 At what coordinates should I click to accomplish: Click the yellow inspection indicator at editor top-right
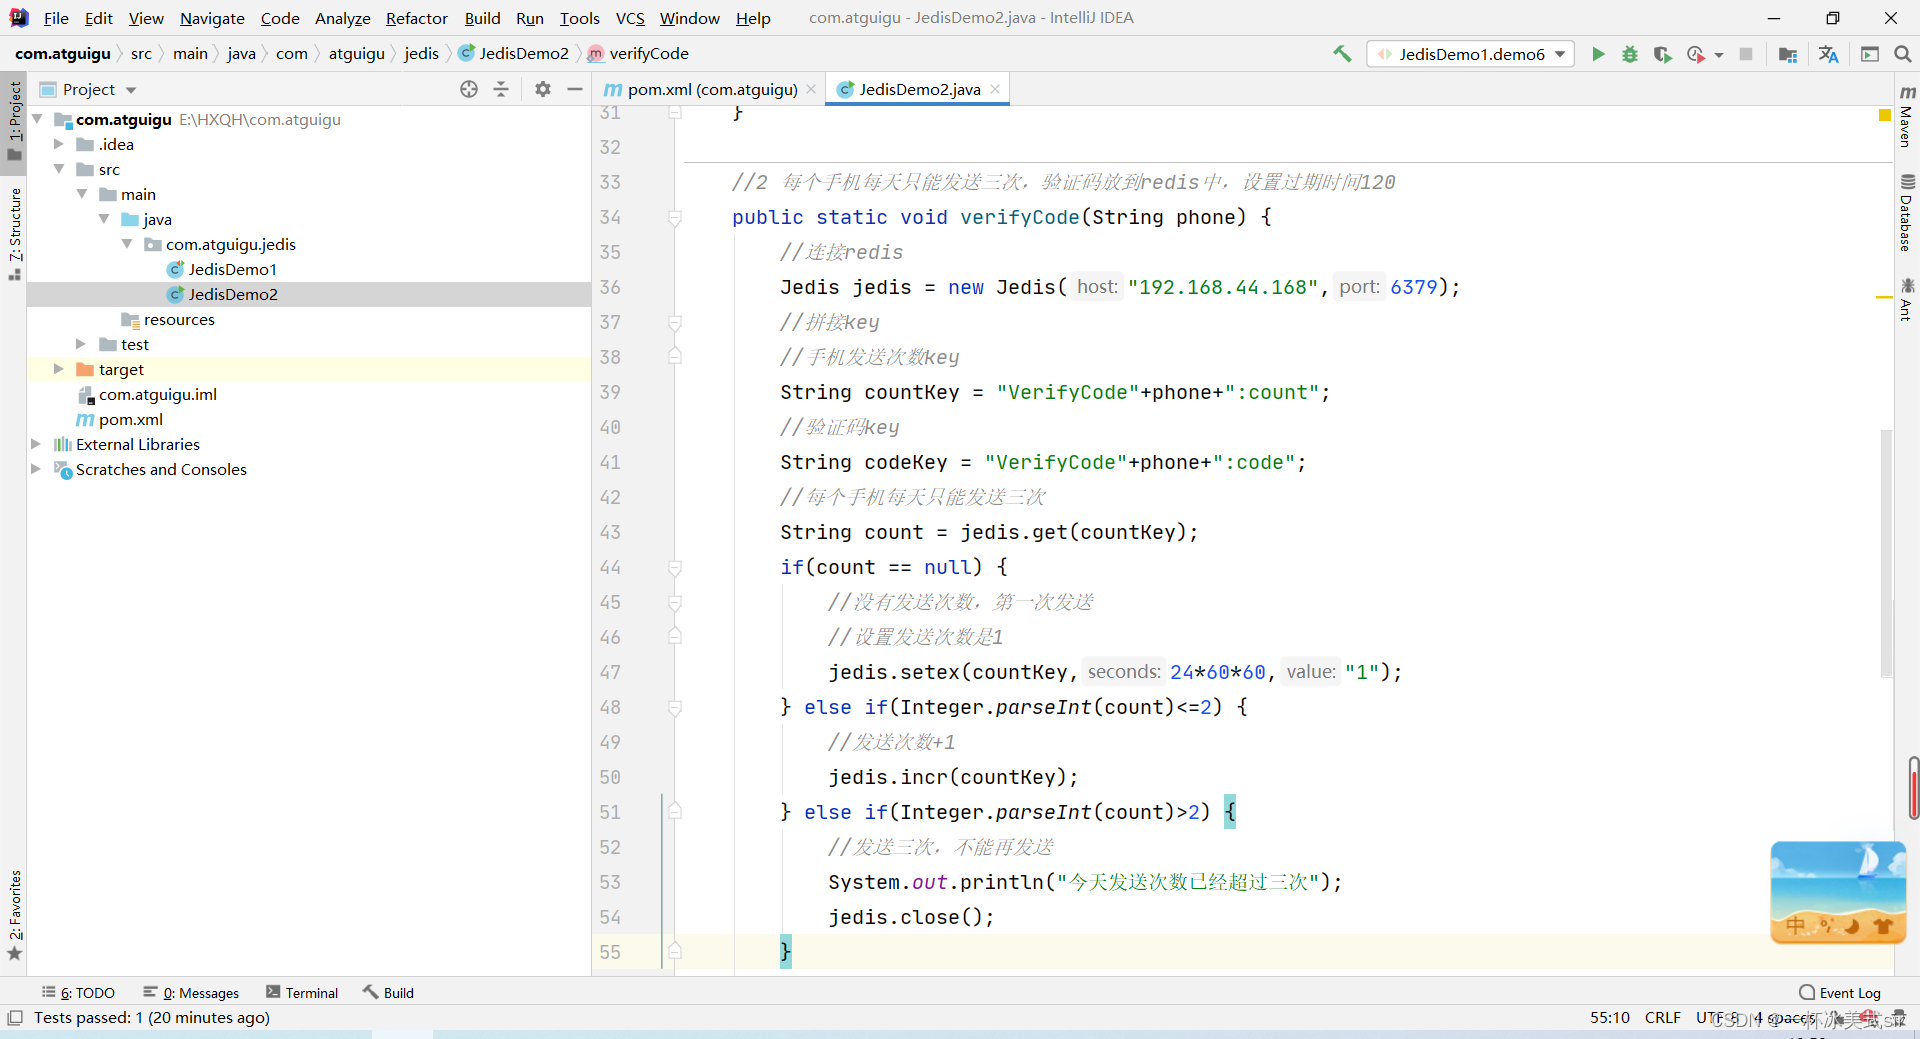(1885, 115)
